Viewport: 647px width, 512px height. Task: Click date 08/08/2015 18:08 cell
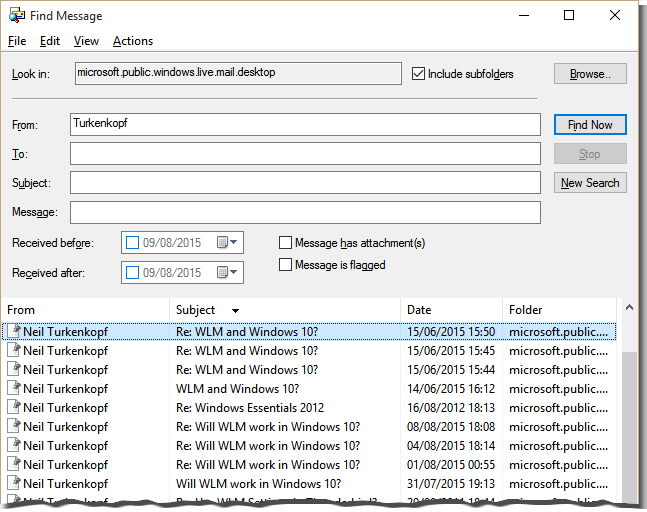[x=451, y=427]
